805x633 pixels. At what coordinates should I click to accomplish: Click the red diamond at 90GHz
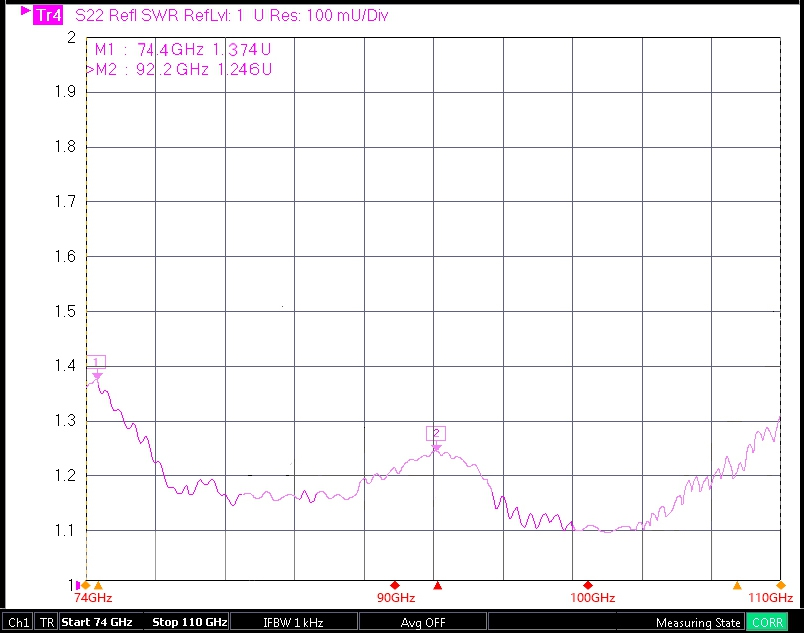click(395, 585)
